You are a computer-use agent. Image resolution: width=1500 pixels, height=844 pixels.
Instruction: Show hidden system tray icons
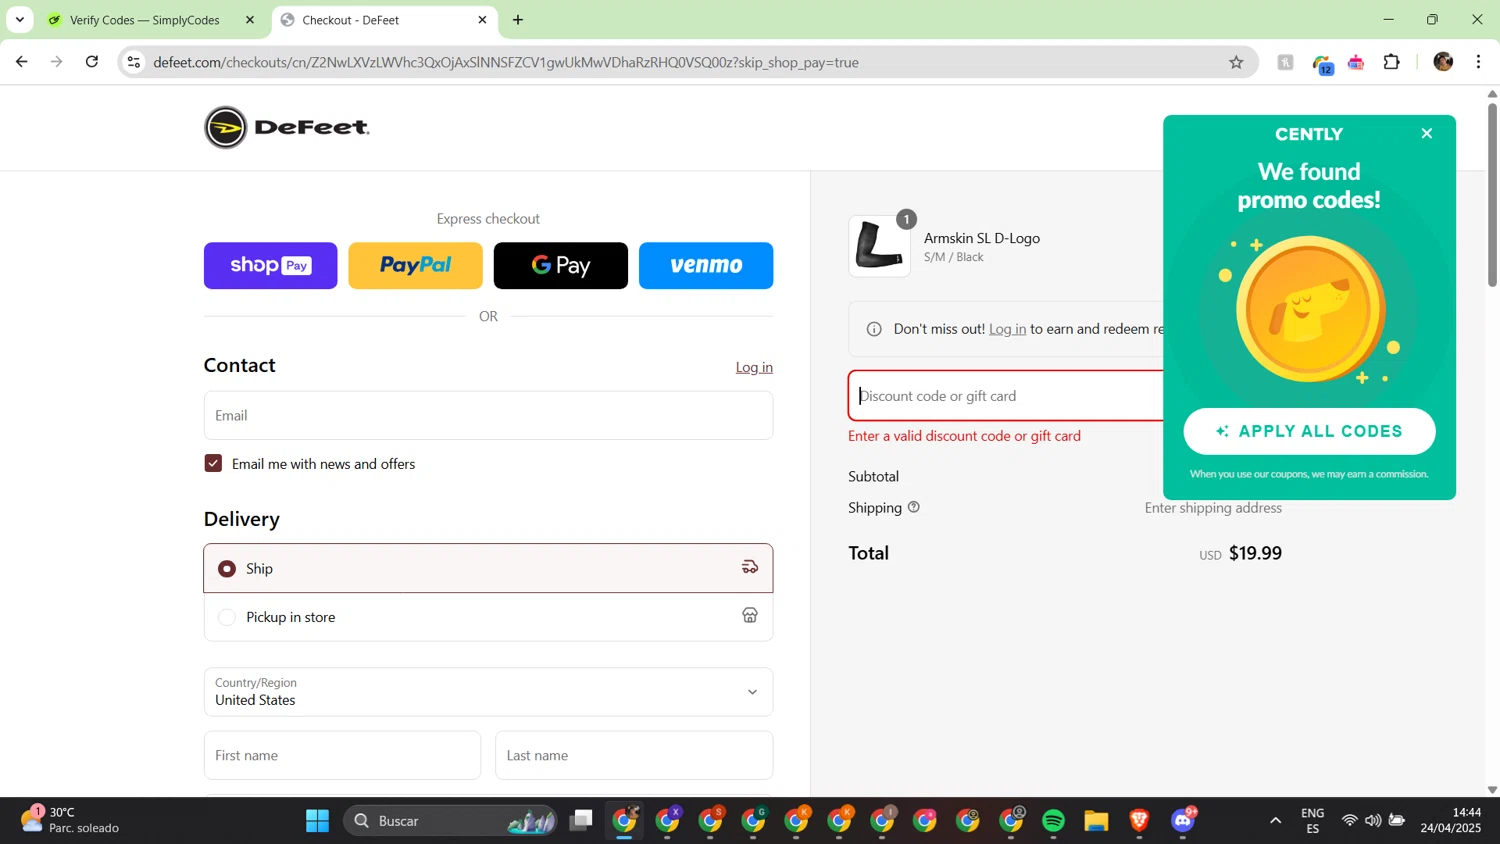(x=1275, y=821)
